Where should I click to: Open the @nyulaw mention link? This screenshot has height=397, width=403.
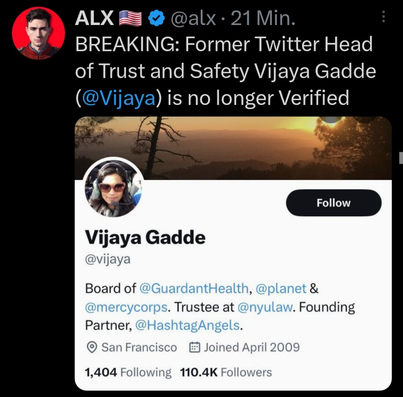[x=265, y=307]
